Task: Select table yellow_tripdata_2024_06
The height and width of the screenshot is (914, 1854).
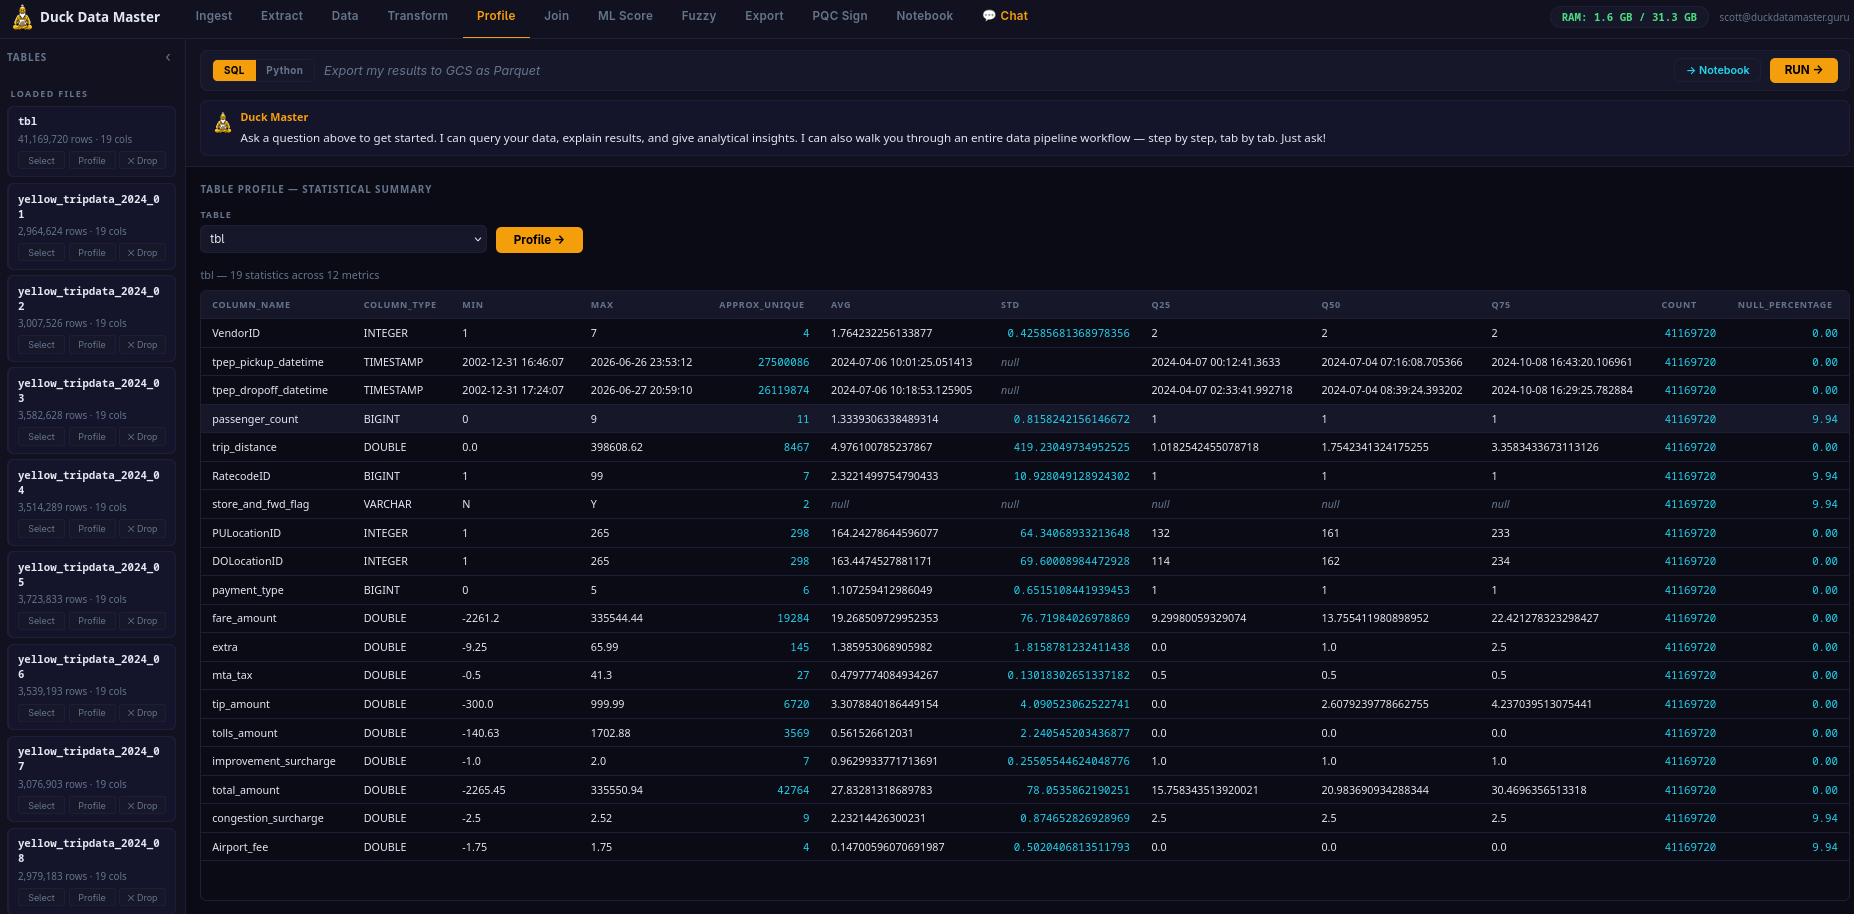Action: coord(42,713)
